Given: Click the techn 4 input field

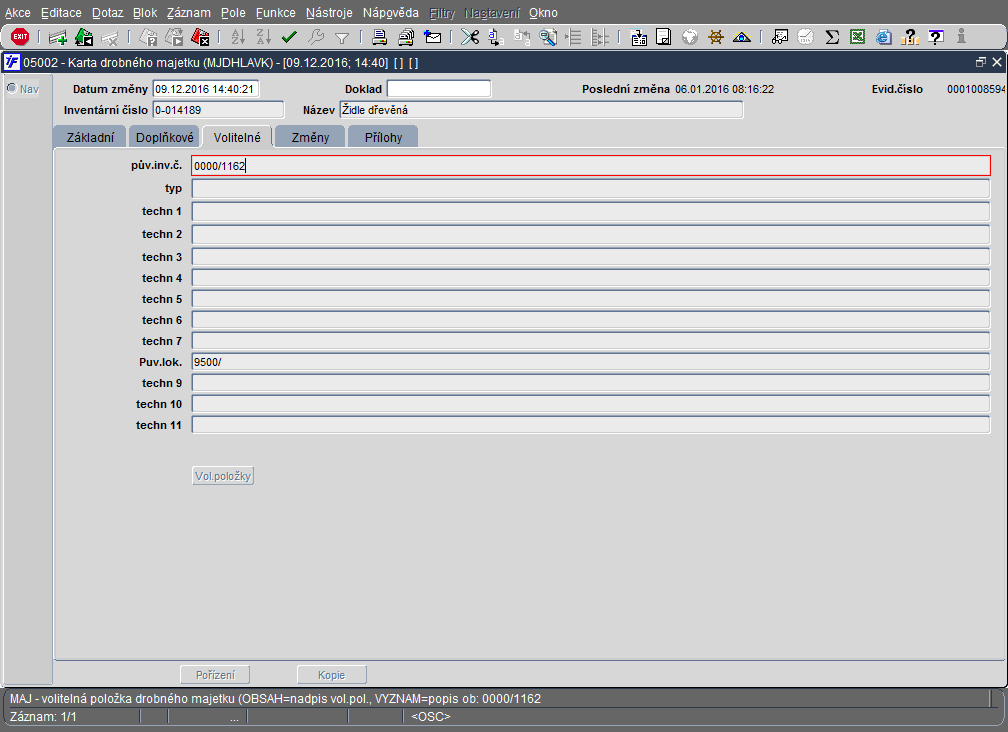Looking at the screenshot, I should (591, 278).
